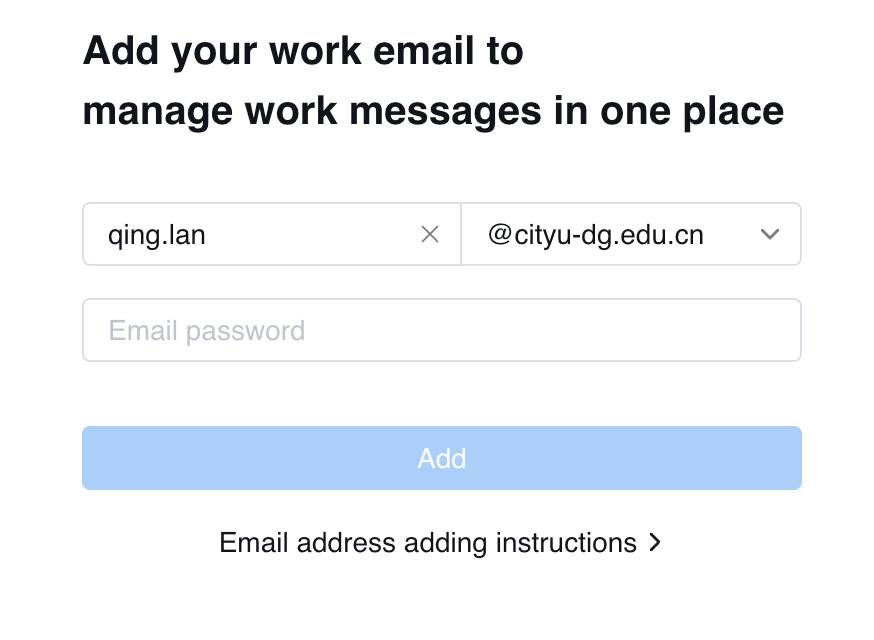Open the @cityu-dg.edu.cn domain dropdown
Image resolution: width=874 pixels, height=640 pixels.
click(630, 235)
